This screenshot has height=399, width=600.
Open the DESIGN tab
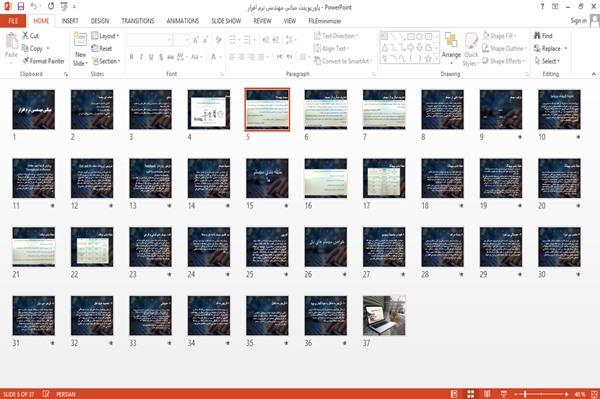(x=100, y=21)
